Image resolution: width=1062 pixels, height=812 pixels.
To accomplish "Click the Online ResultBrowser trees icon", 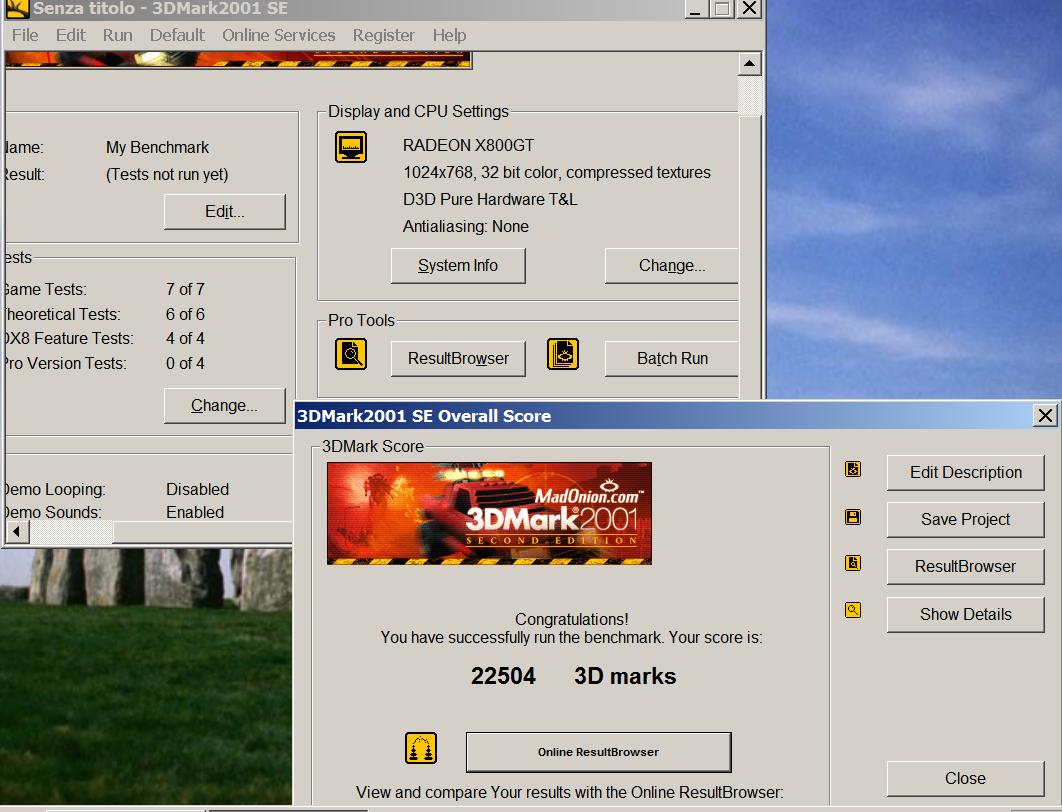I will [x=421, y=748].
